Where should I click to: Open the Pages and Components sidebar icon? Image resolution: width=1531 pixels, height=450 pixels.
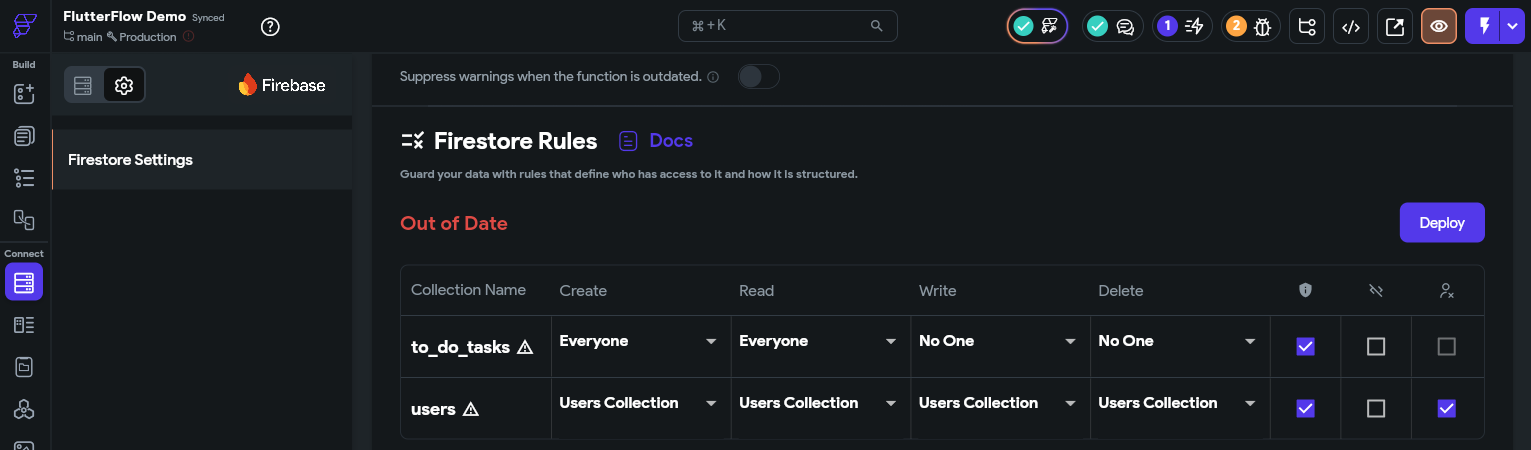24,136
